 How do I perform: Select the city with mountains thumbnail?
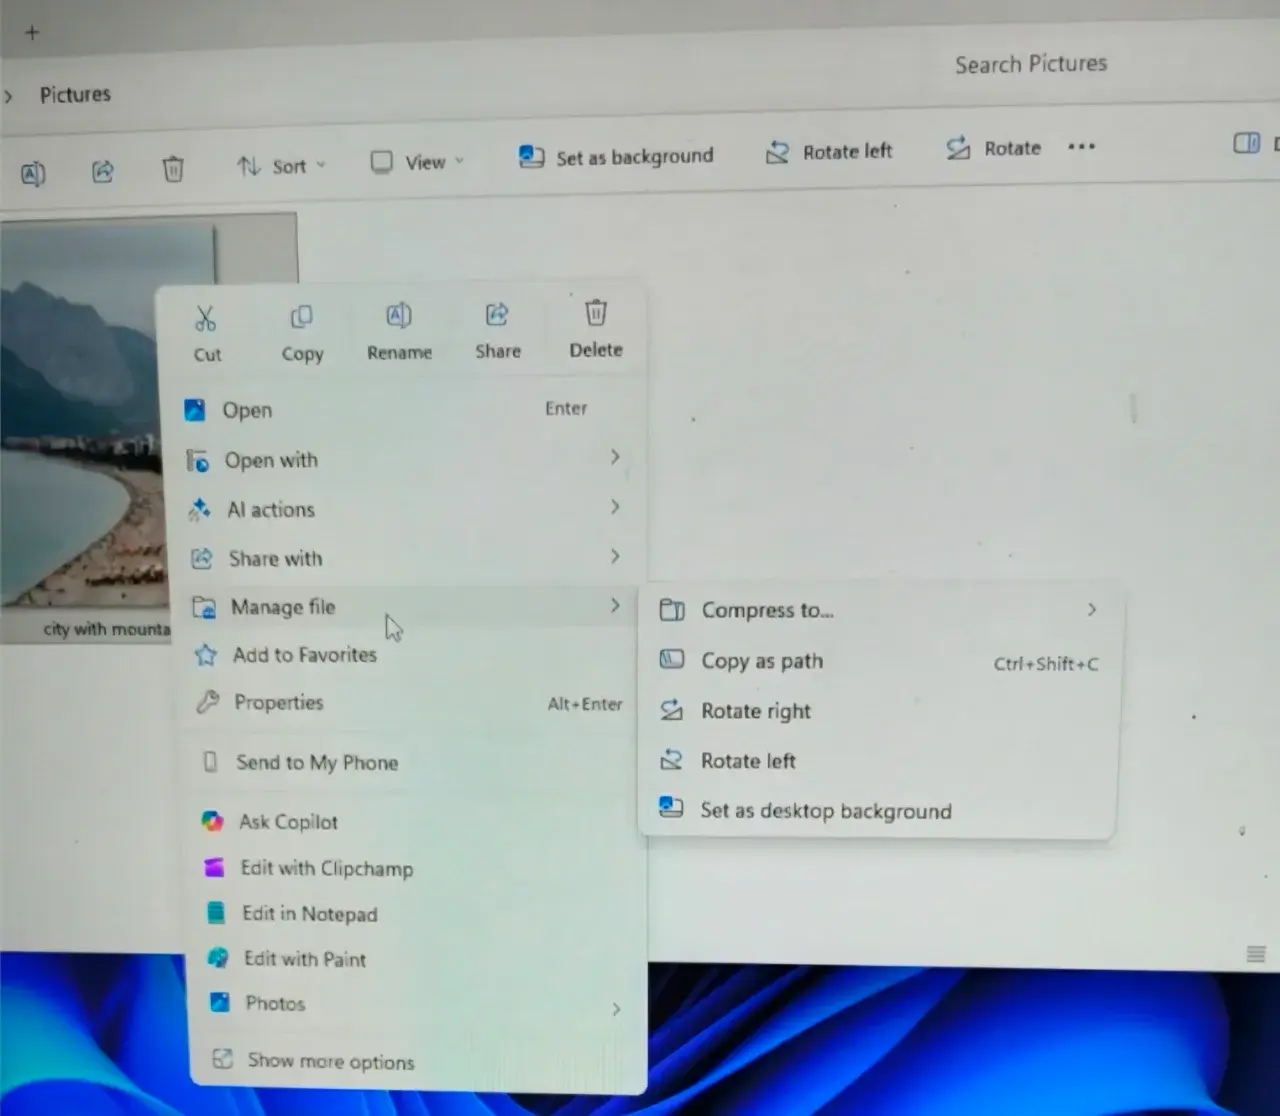coord(78,420)
